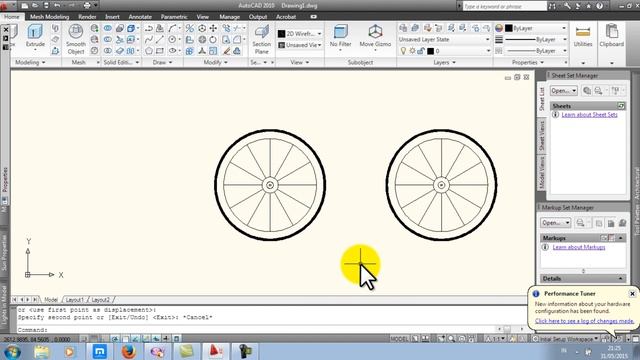Image resolution: width=640 pixels, height=360 pixels.
Task: Toggle layer 0 lock icon
Action: point(421,51)
